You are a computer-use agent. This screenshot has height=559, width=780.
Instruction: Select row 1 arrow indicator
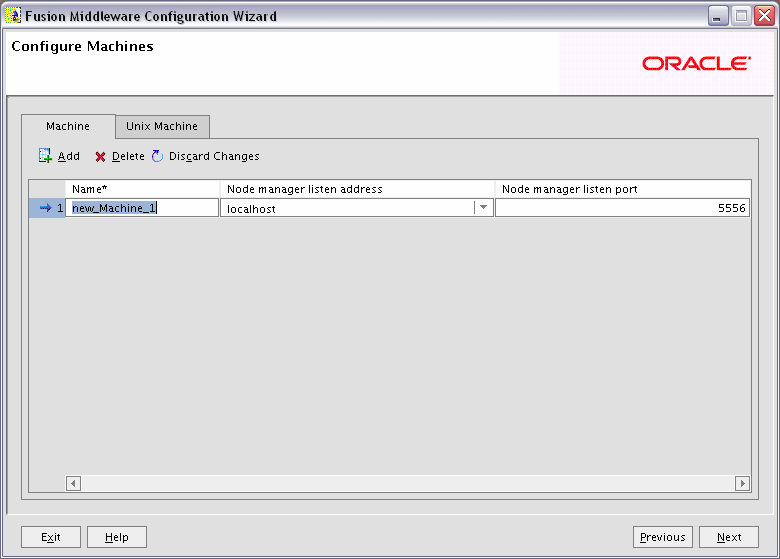point(45,208)
